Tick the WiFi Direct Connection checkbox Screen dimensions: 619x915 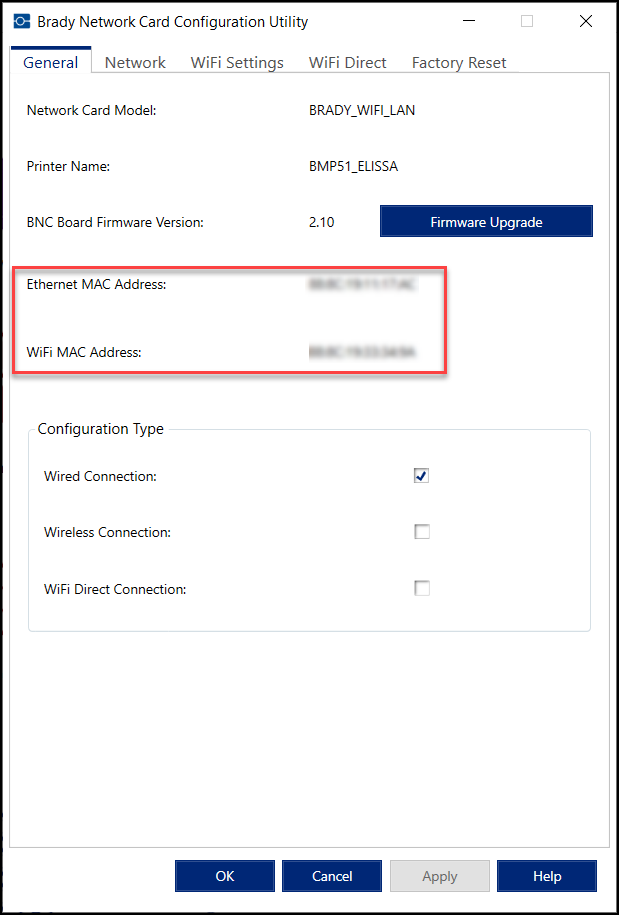(x=422, y=589)
